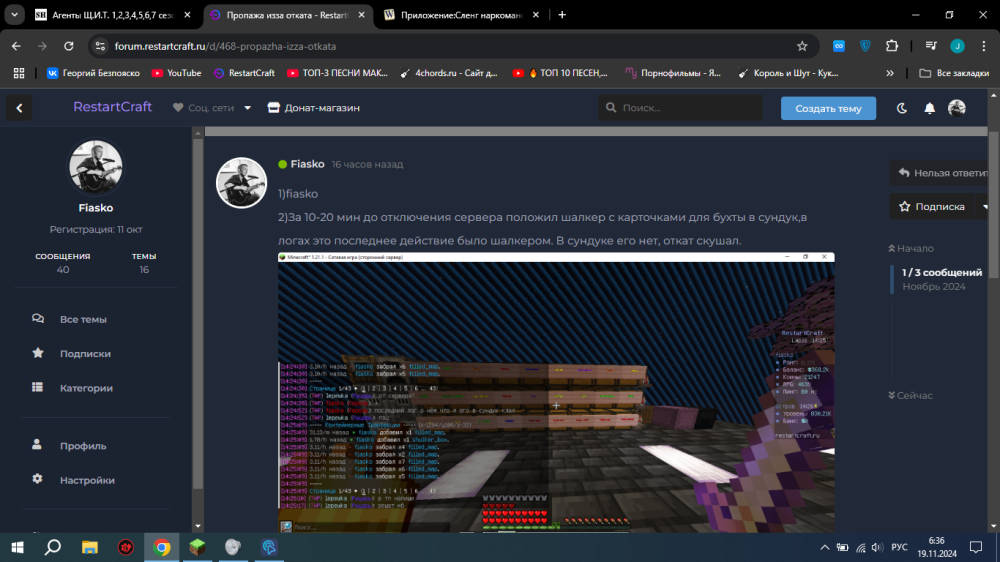Switch to Агенты Щ.И.Т. browser tab
The width and height of the screenshot is (1000, 562).
point(114,15)
